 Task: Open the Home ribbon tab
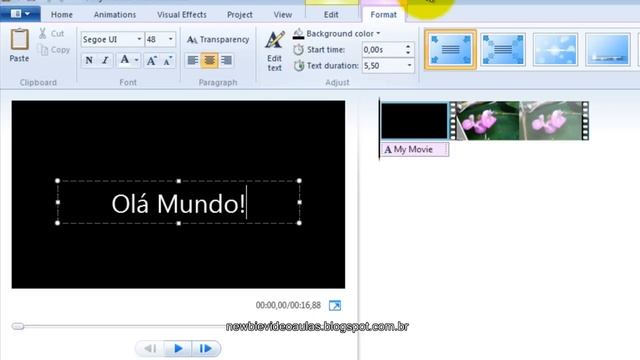pos(62,15)
